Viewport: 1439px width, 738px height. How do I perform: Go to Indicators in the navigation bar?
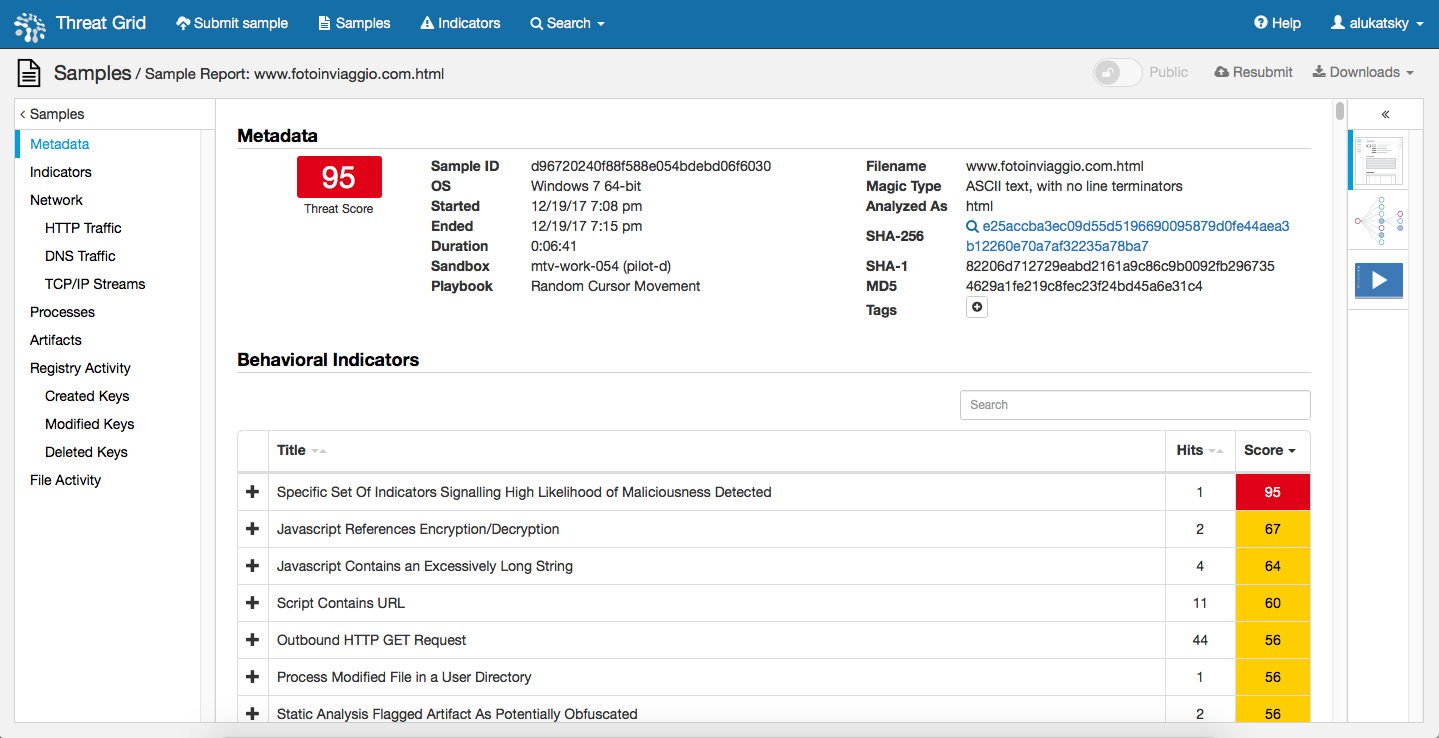pyautogui.click(x=460, y=22)
